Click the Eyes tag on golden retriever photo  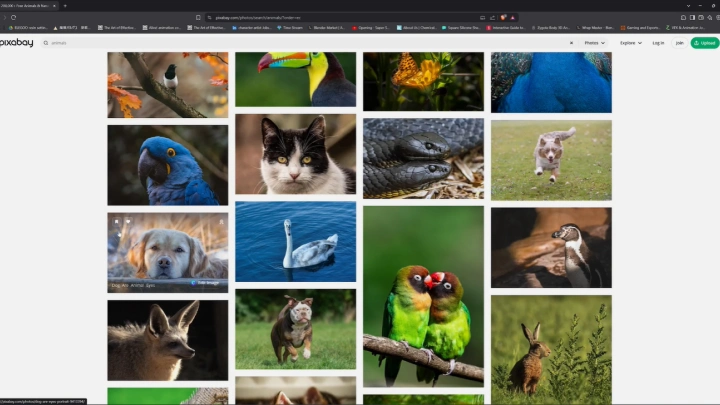[x=151, y=285]
